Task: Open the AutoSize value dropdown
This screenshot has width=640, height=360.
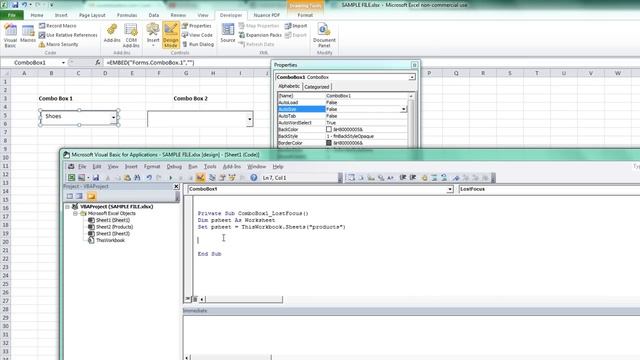Action: (x=403, y=109)
